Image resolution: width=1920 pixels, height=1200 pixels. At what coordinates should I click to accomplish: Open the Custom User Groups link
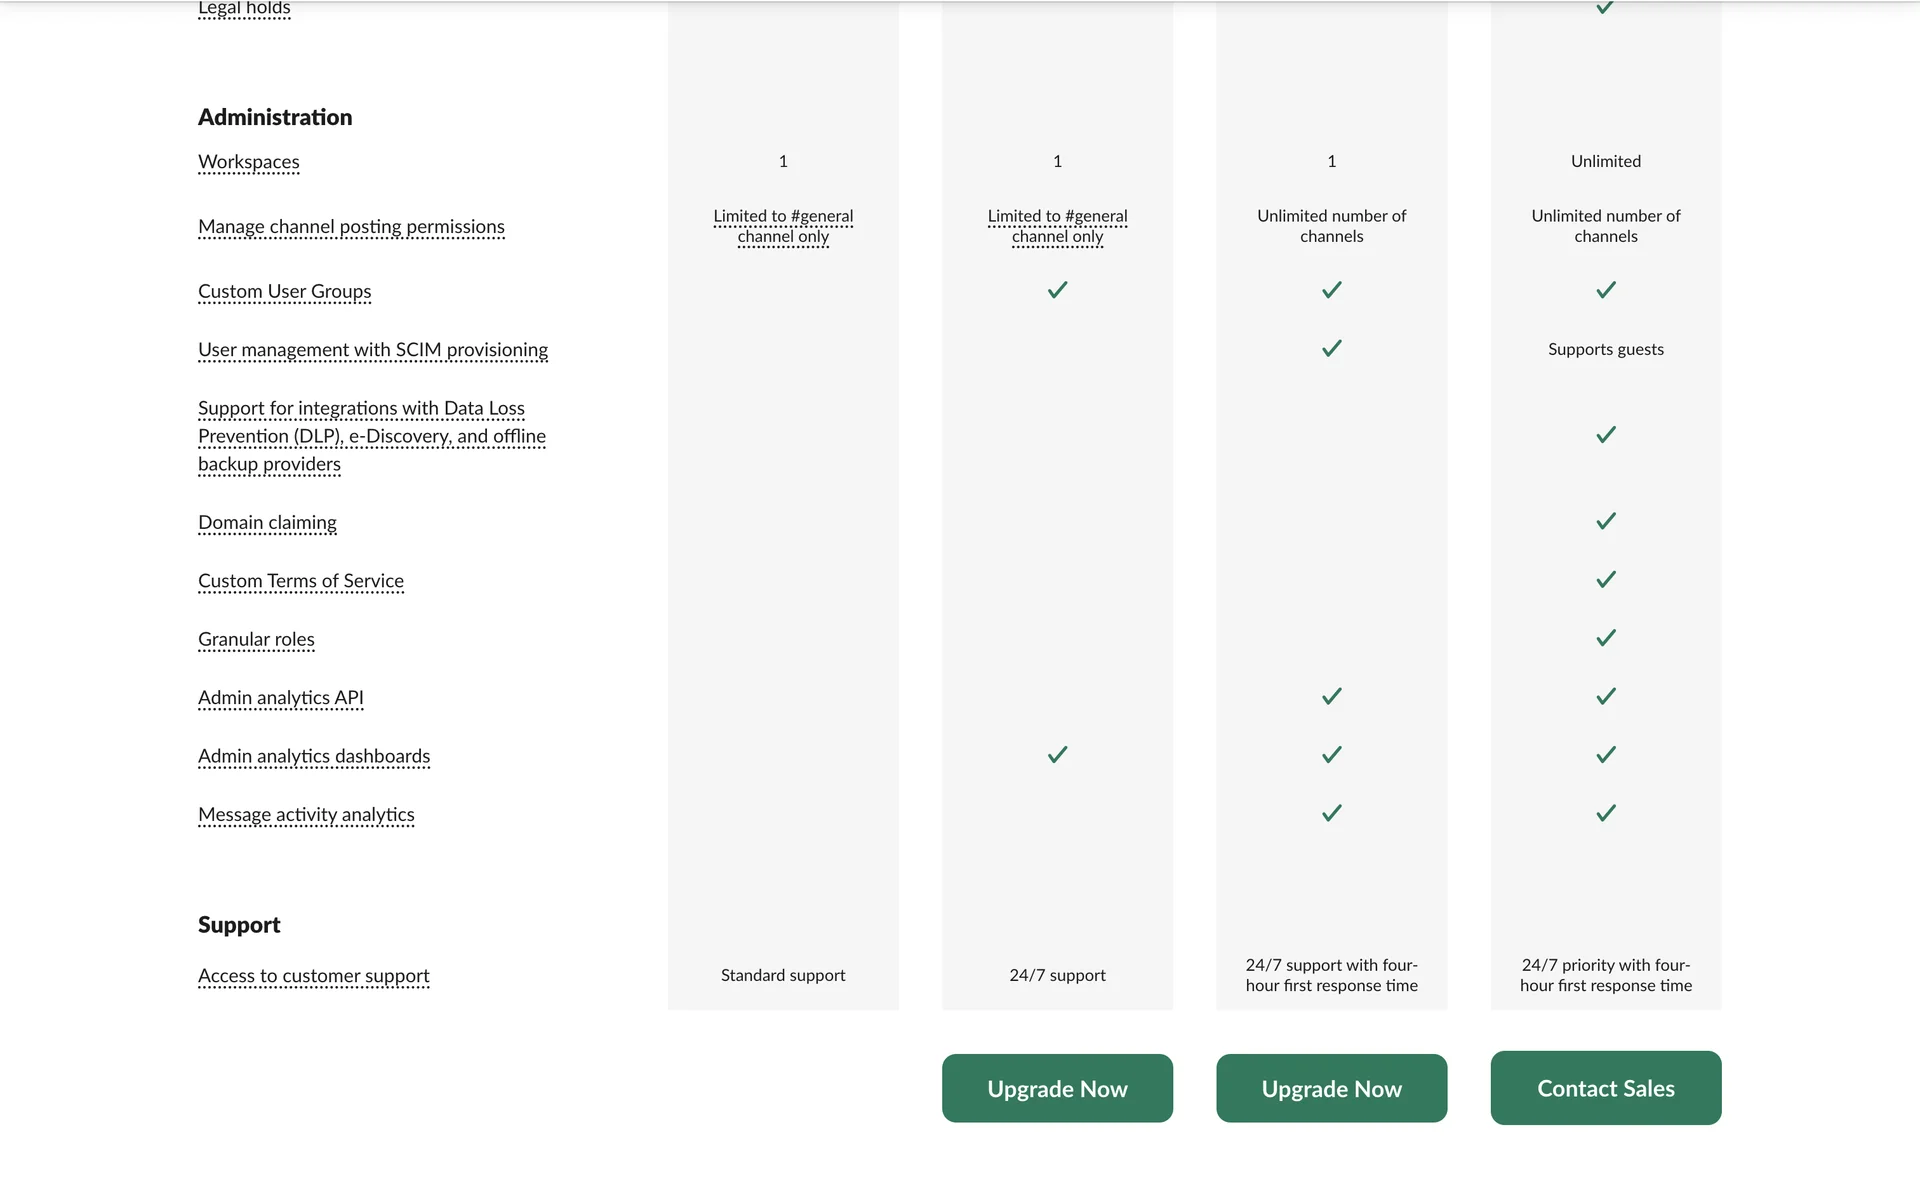pos(284,292)
